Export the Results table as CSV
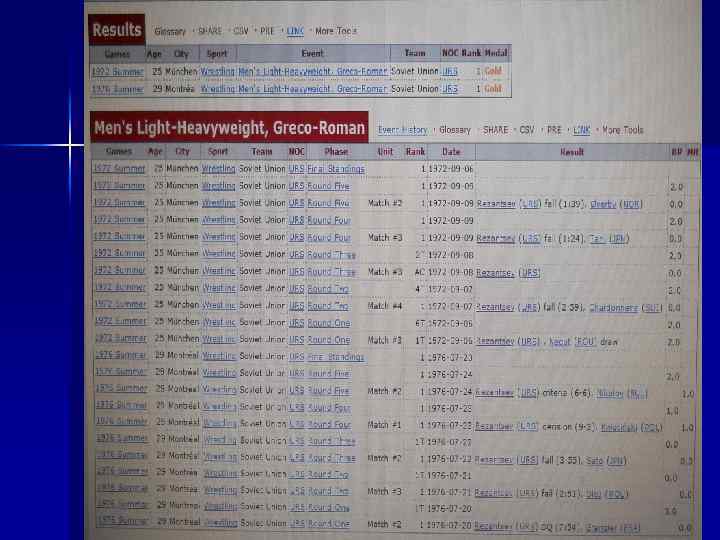Screen dimensions: 720x540 tap(241, 31)
